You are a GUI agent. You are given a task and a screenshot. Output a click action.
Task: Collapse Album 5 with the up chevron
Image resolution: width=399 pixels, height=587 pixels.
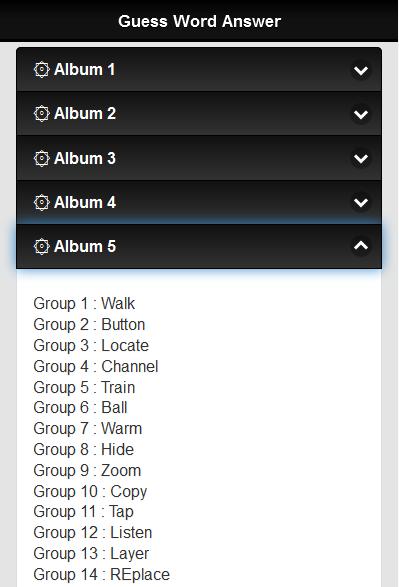pos(361,246)
